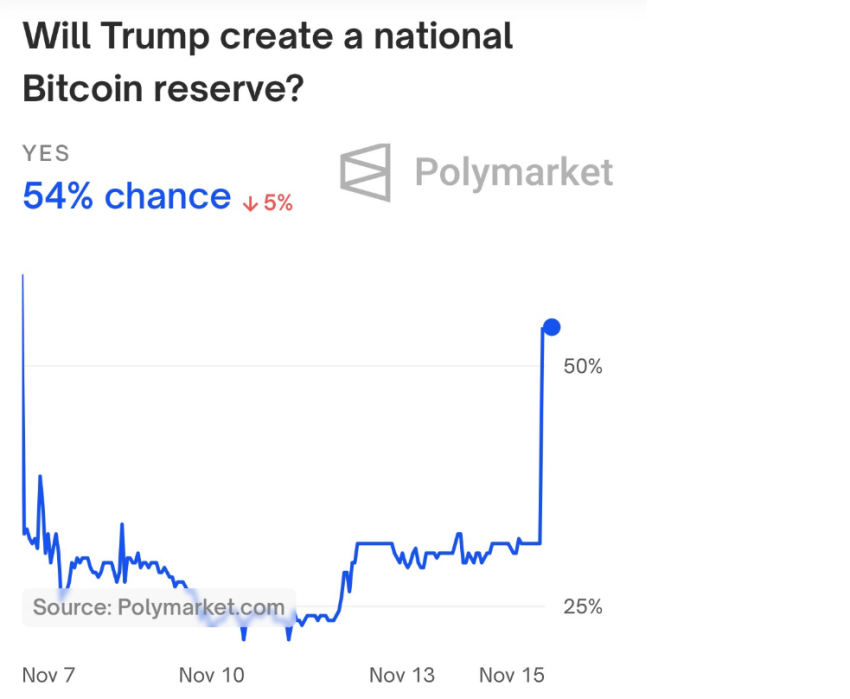Select the market question title
The width and height of the screenshot is (850, 699).
coord(267,63)
